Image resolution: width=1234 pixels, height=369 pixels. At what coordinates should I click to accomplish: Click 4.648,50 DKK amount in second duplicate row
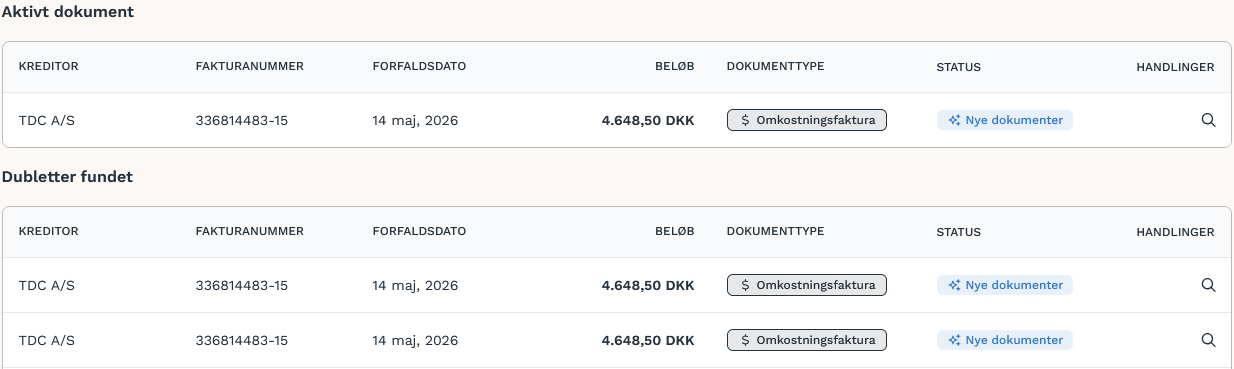(648, 340)
